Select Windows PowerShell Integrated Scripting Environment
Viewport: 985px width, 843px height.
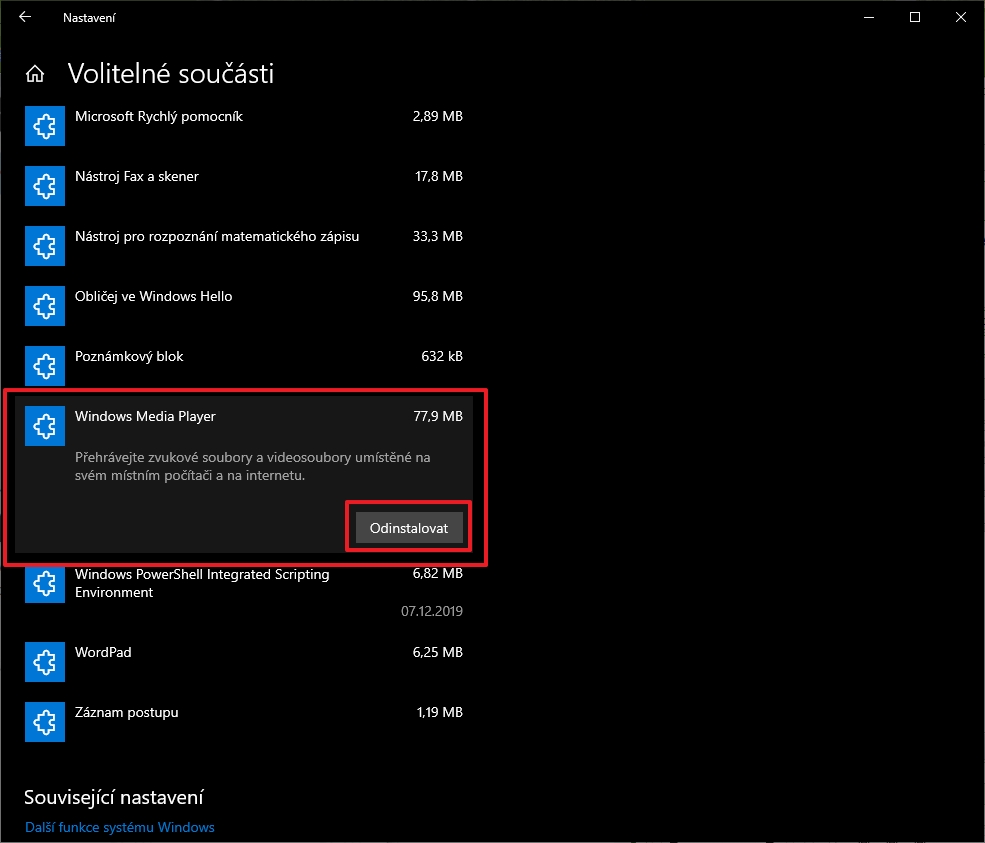[x=202, y=583]
